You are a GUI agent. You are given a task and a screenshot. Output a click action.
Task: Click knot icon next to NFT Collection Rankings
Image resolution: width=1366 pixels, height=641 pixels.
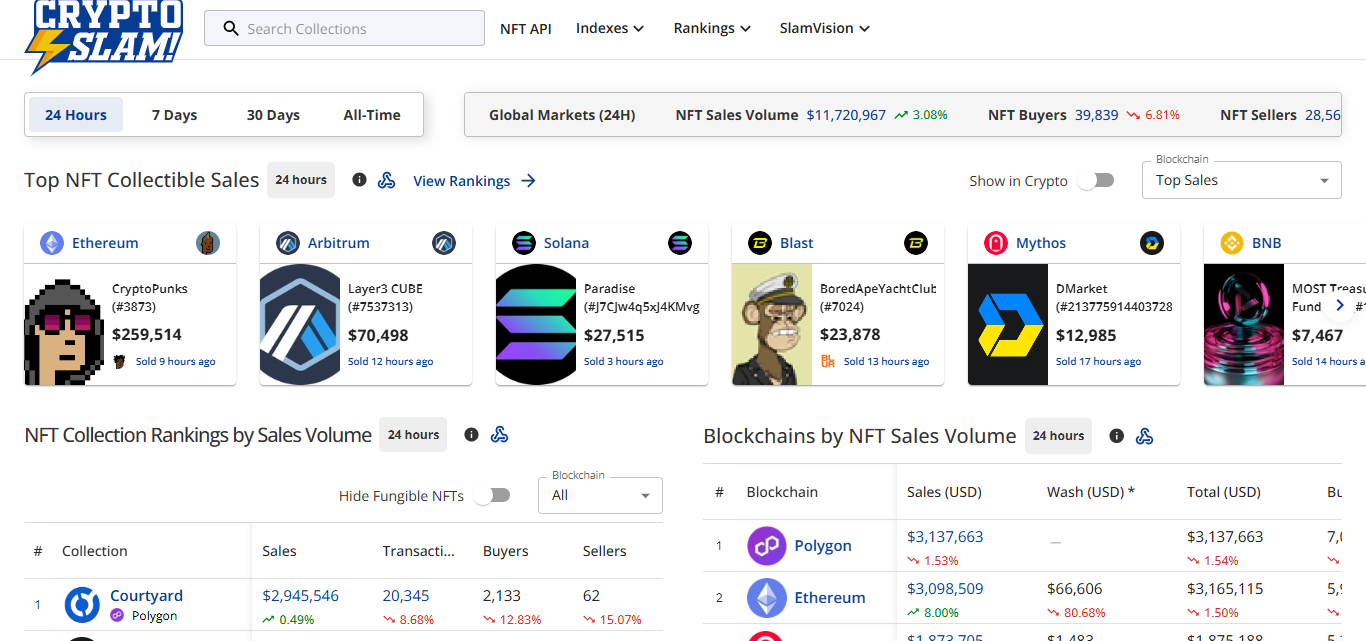(x=500, y=435)
